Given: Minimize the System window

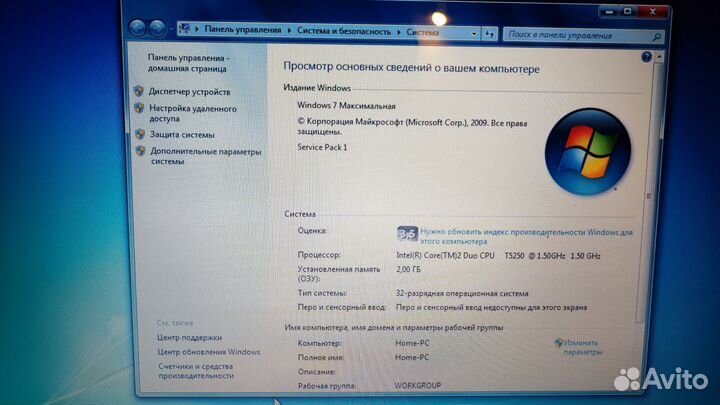Looking at the screenshot, I should tap(609, 11).
